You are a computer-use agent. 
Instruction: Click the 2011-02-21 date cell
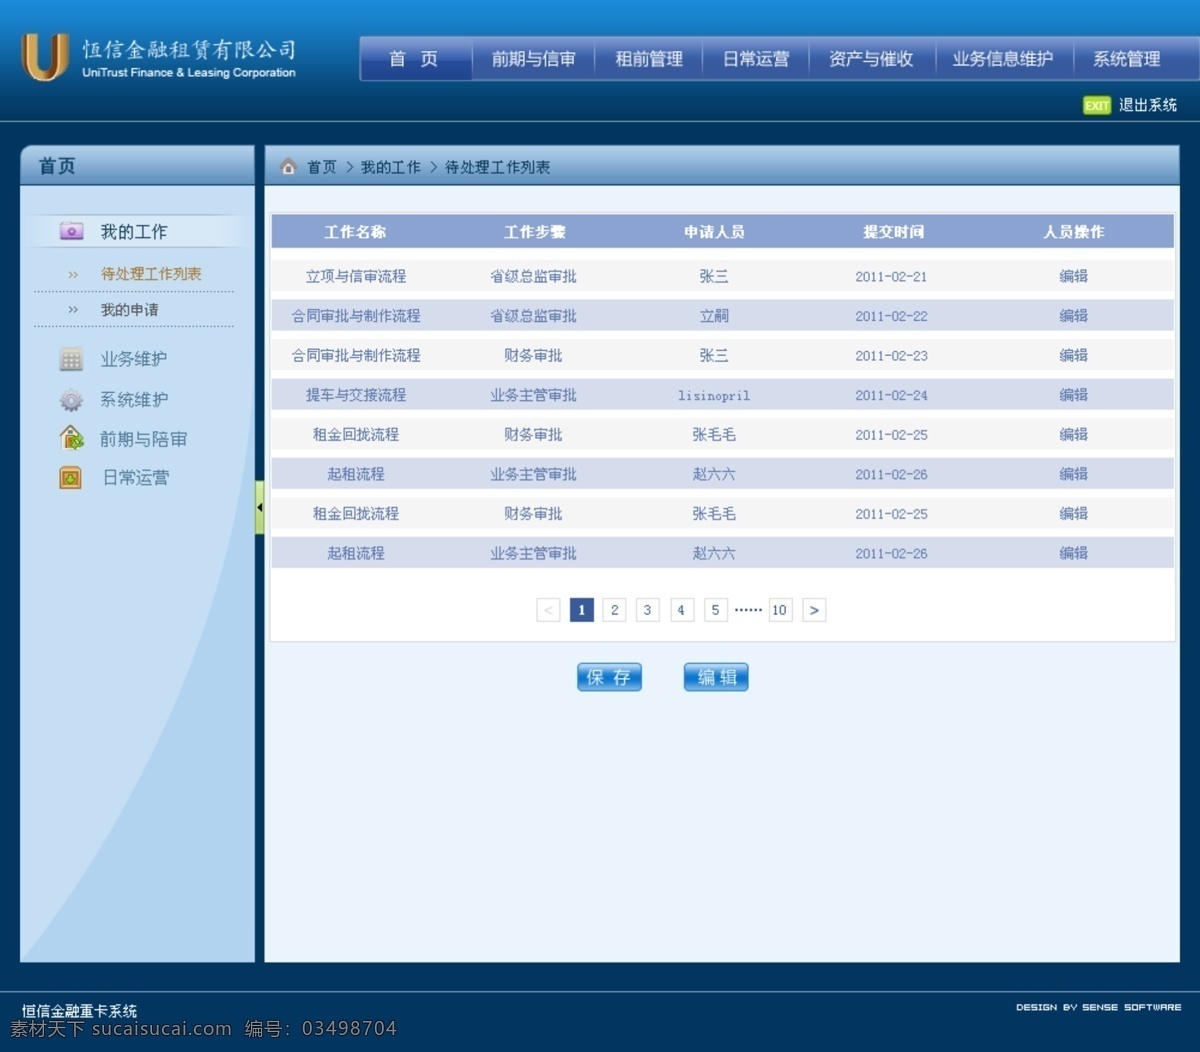click(891, 276)
